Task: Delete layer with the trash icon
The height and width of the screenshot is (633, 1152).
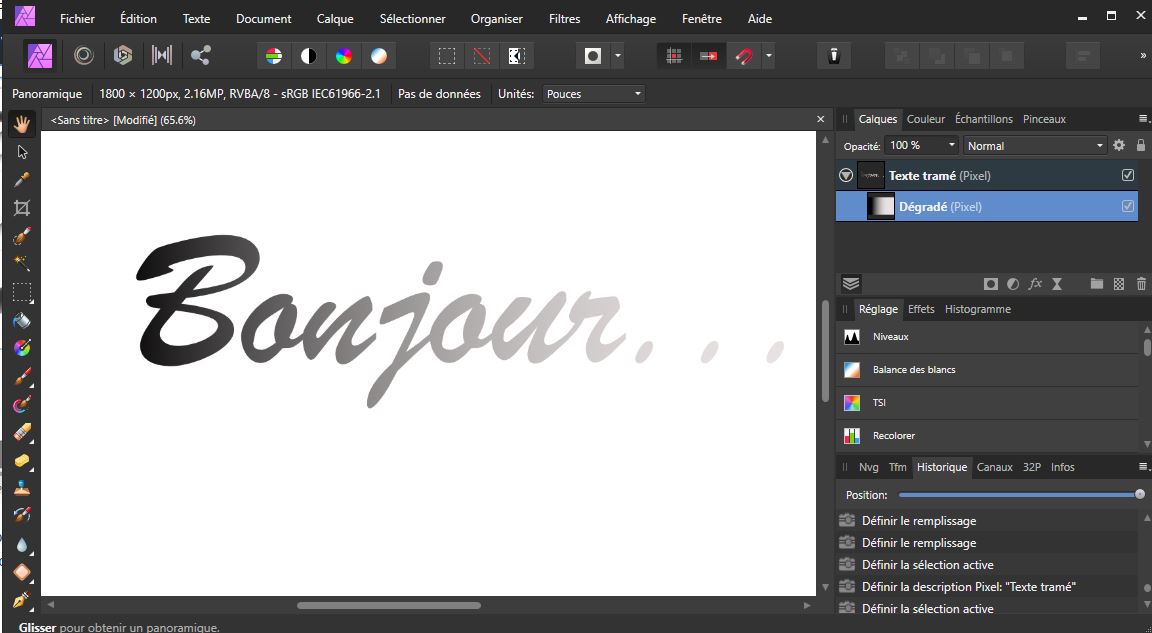Action: 1141,283
